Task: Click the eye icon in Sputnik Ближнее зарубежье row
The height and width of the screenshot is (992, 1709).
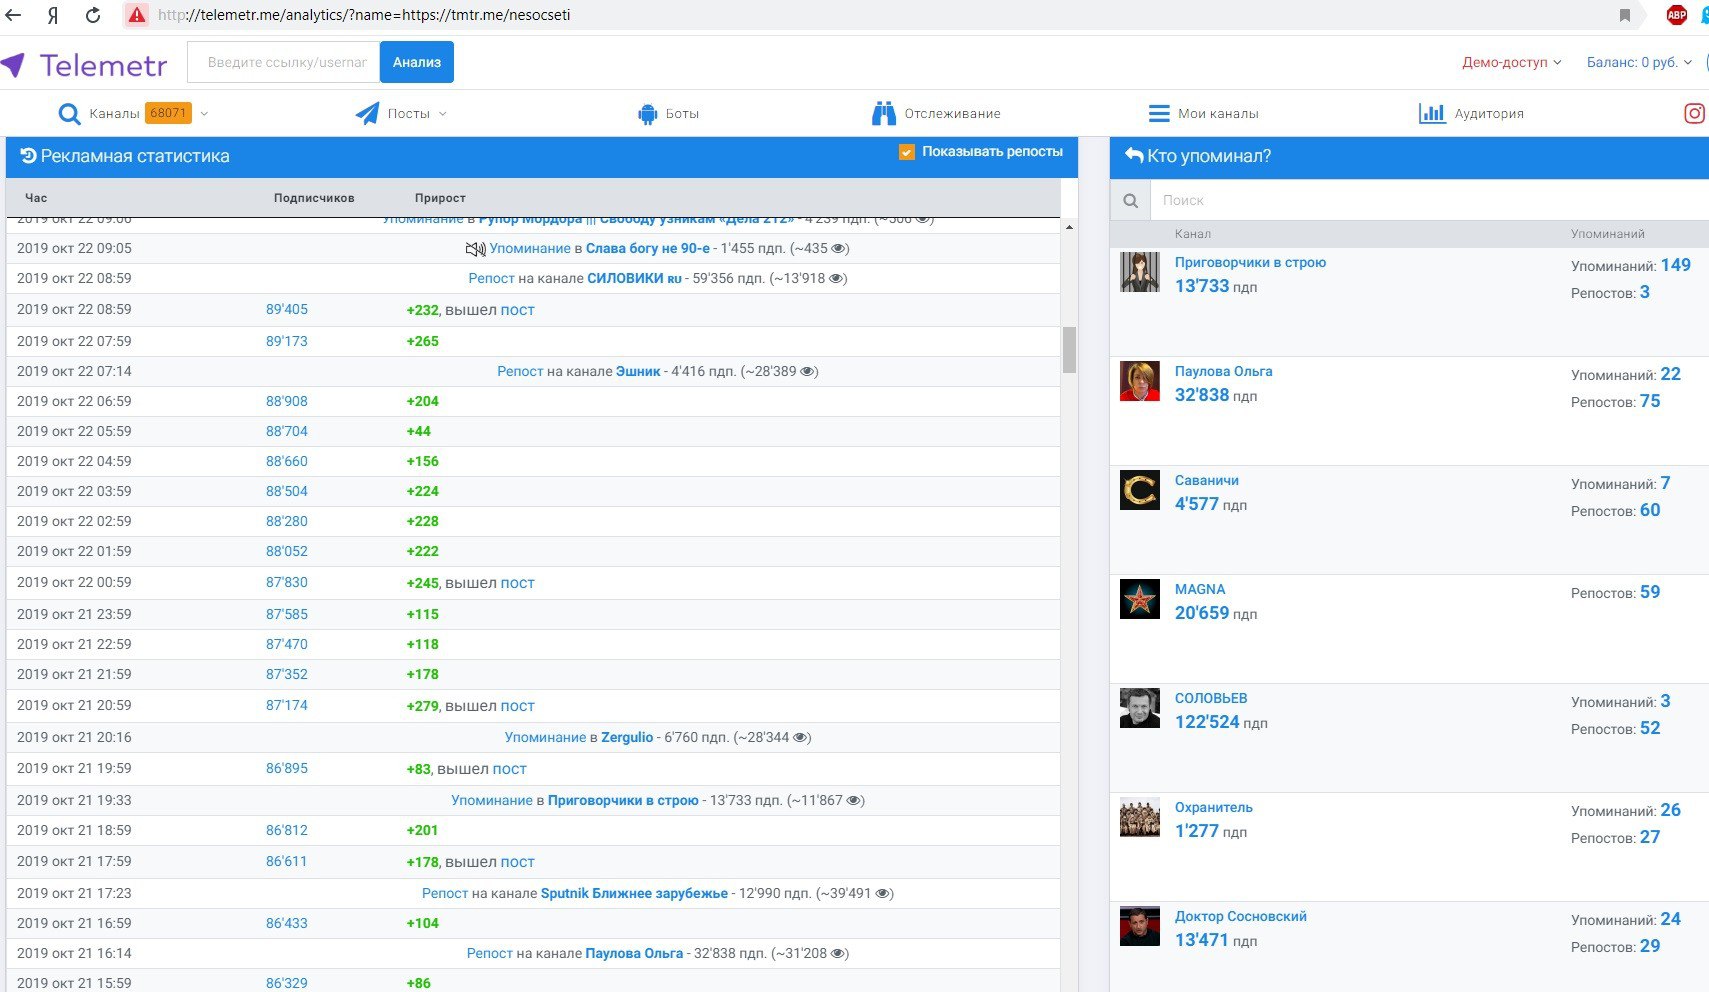Action: 883,893
